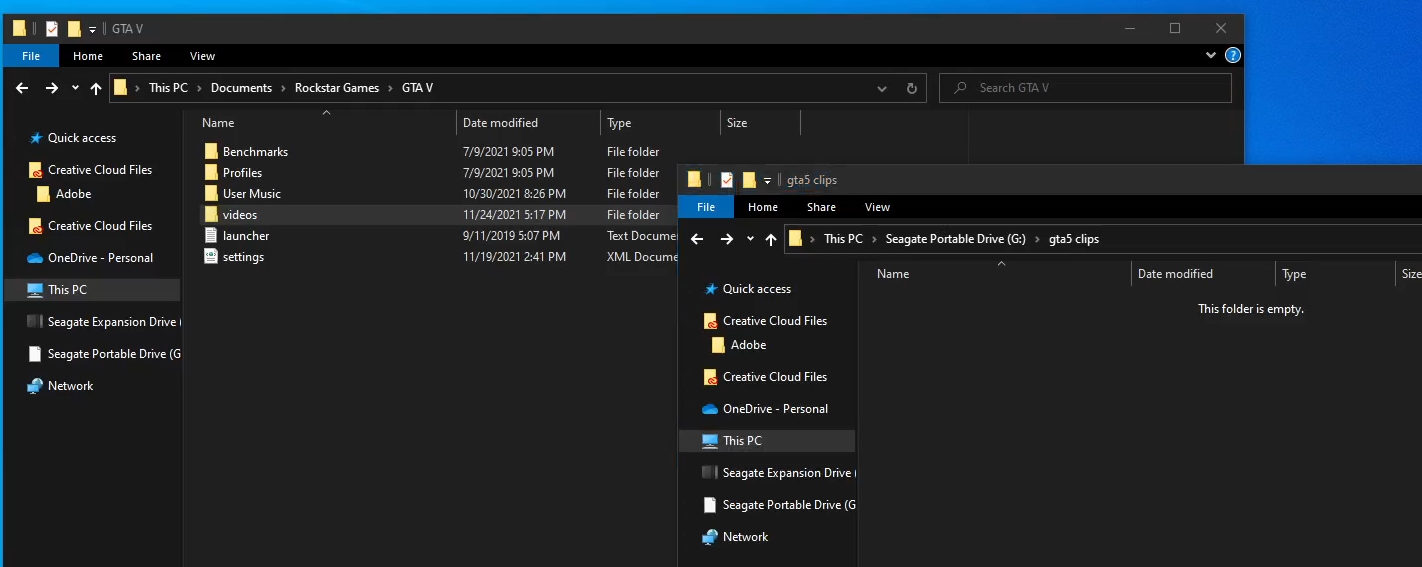Expand recent locations dropdown in gta5 clips window
This screenshot has height=567, width=1422.
(x=750, y=239)
